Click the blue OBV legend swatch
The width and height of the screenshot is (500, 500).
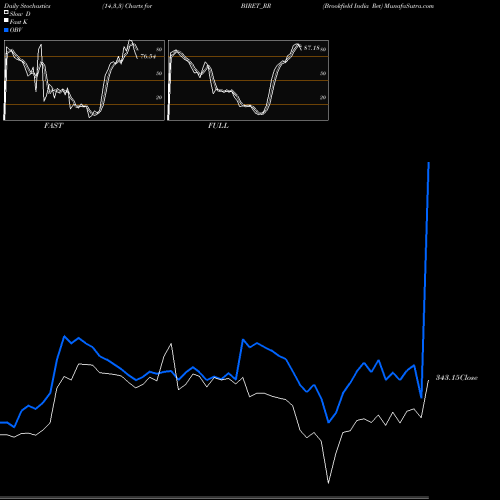coord(6,30)
